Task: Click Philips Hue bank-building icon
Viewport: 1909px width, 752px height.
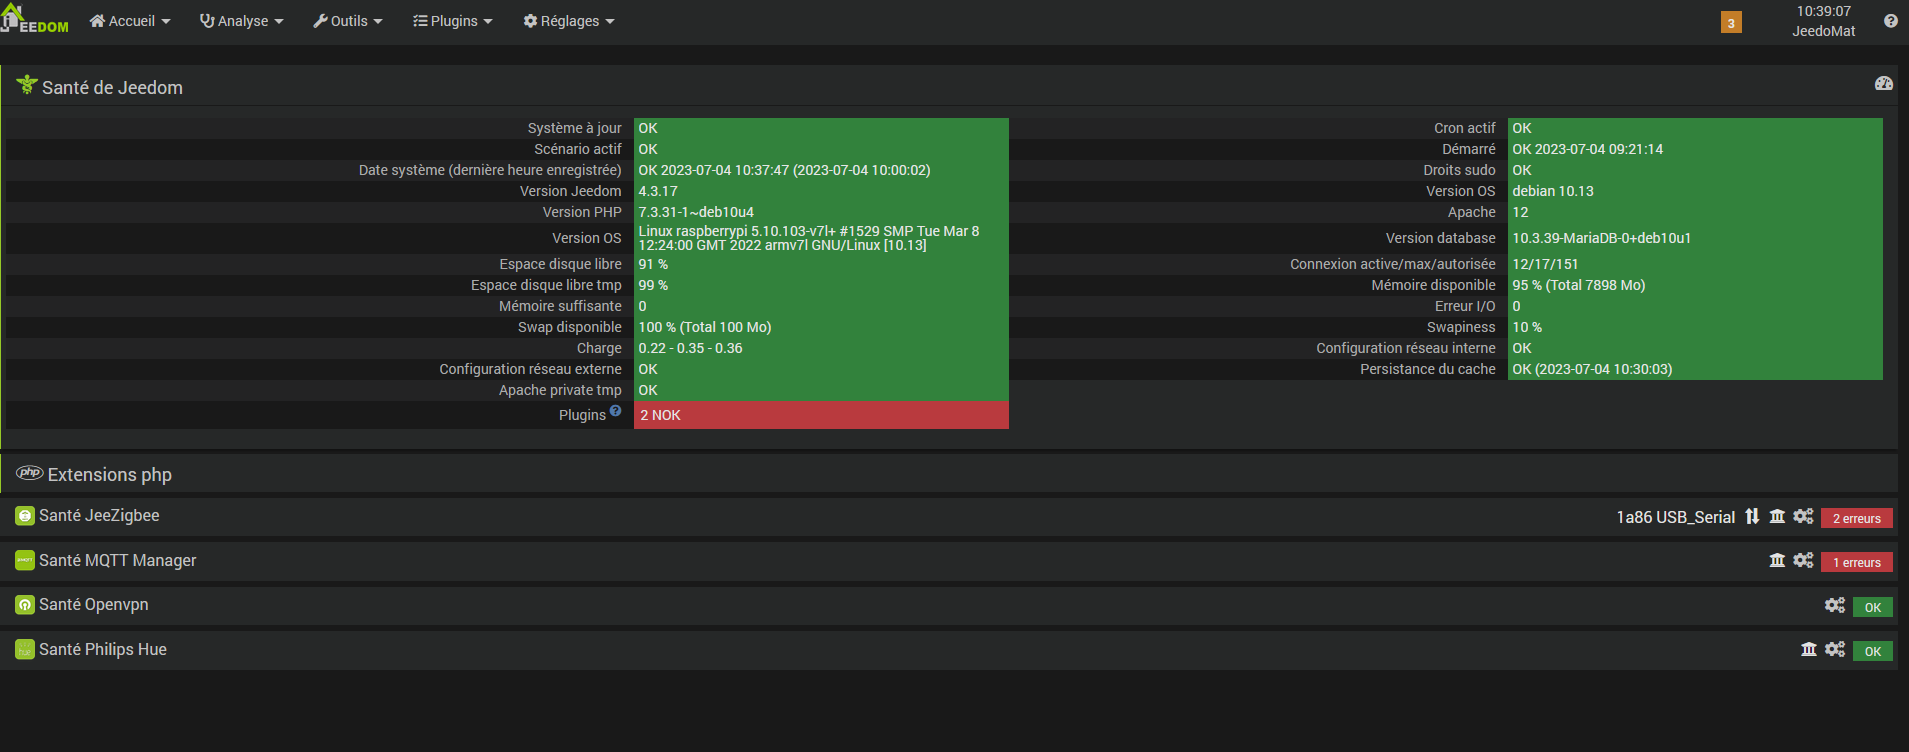Action: tap(1809, 649)
